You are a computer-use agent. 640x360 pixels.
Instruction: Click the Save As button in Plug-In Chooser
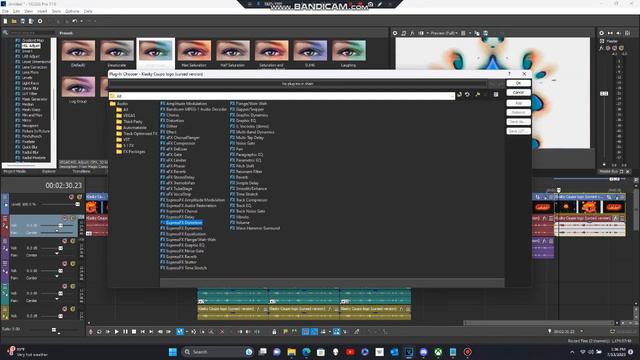tap(518, 122)
